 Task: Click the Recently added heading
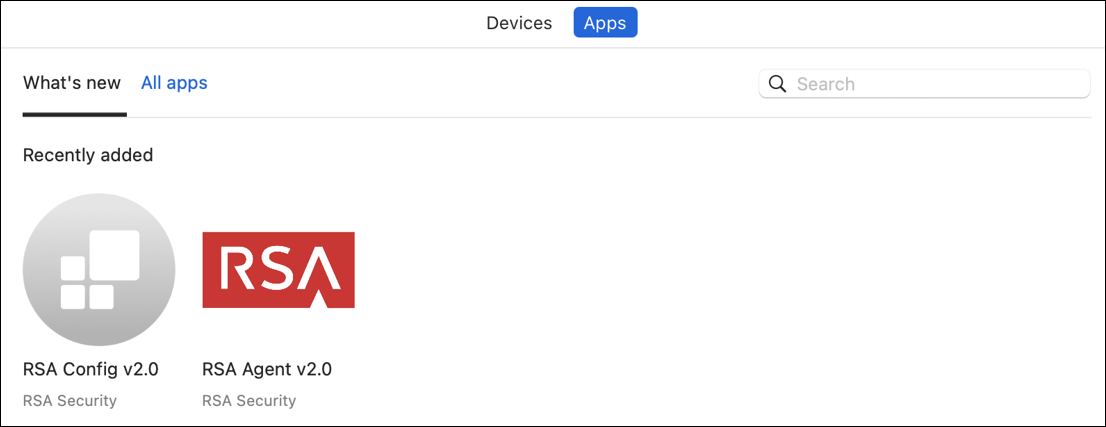tap(88, 155)
